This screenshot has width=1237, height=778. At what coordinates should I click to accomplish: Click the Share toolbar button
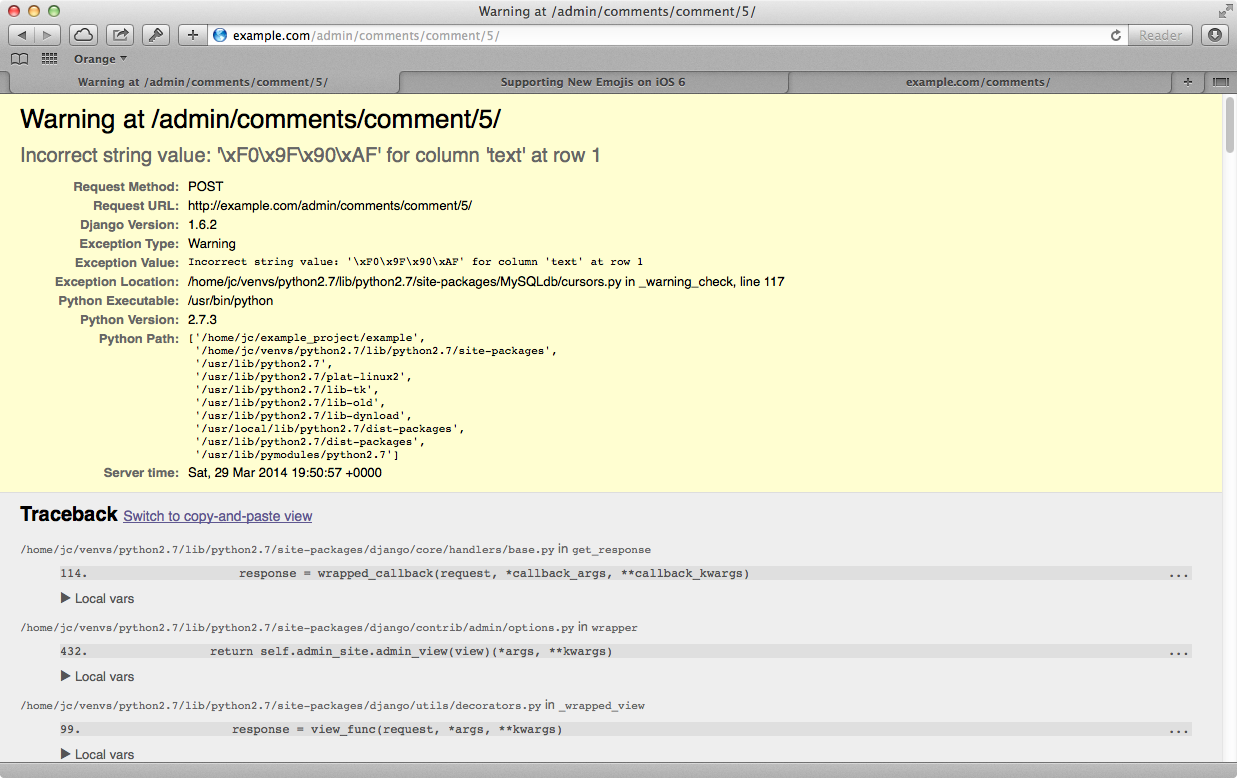[120, 35]
